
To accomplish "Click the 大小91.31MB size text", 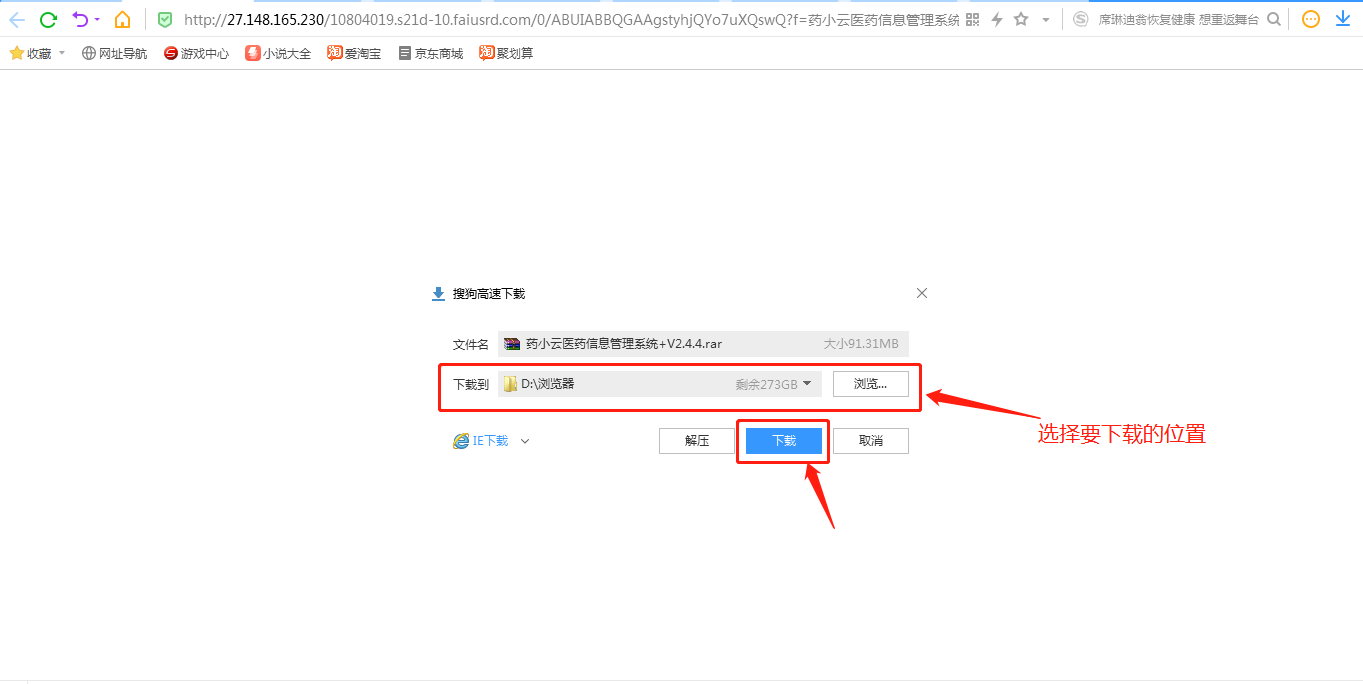I will click(x=861, y=344).
